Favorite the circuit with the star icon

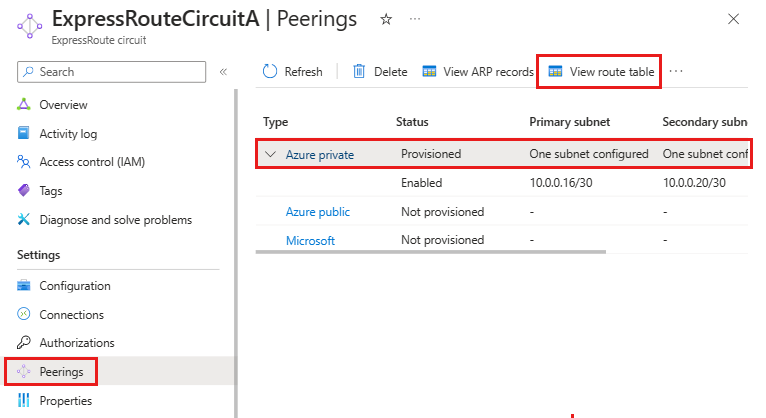[386, 19]
